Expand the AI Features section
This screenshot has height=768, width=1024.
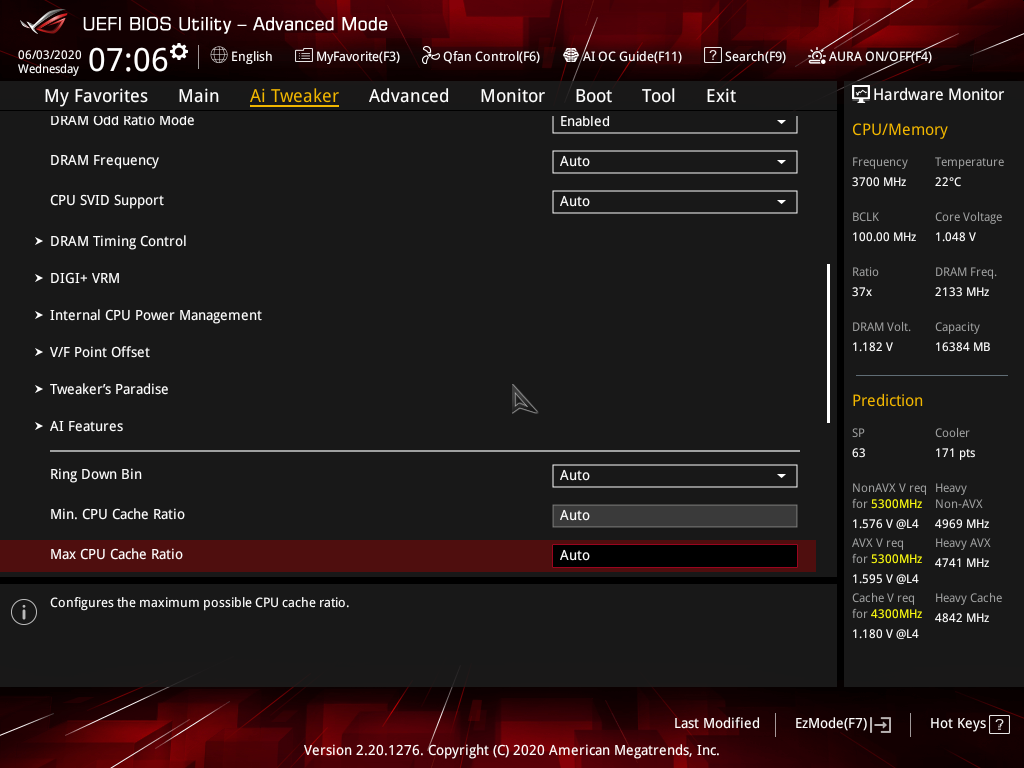coord(86,426)
